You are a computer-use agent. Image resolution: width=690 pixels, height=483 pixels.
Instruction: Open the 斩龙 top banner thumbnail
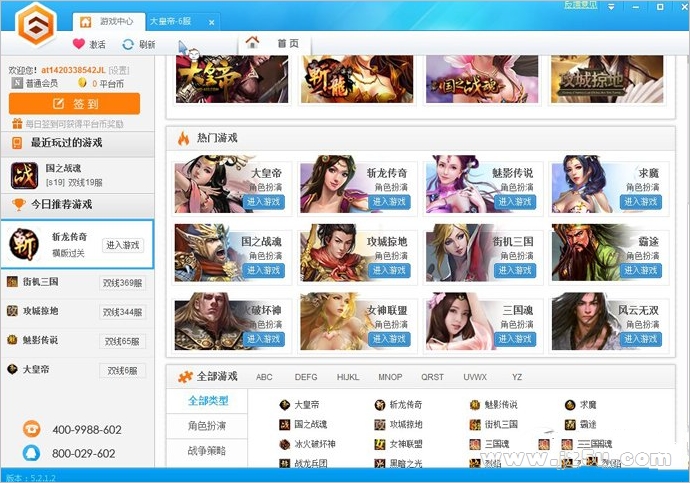pos(357,79)
